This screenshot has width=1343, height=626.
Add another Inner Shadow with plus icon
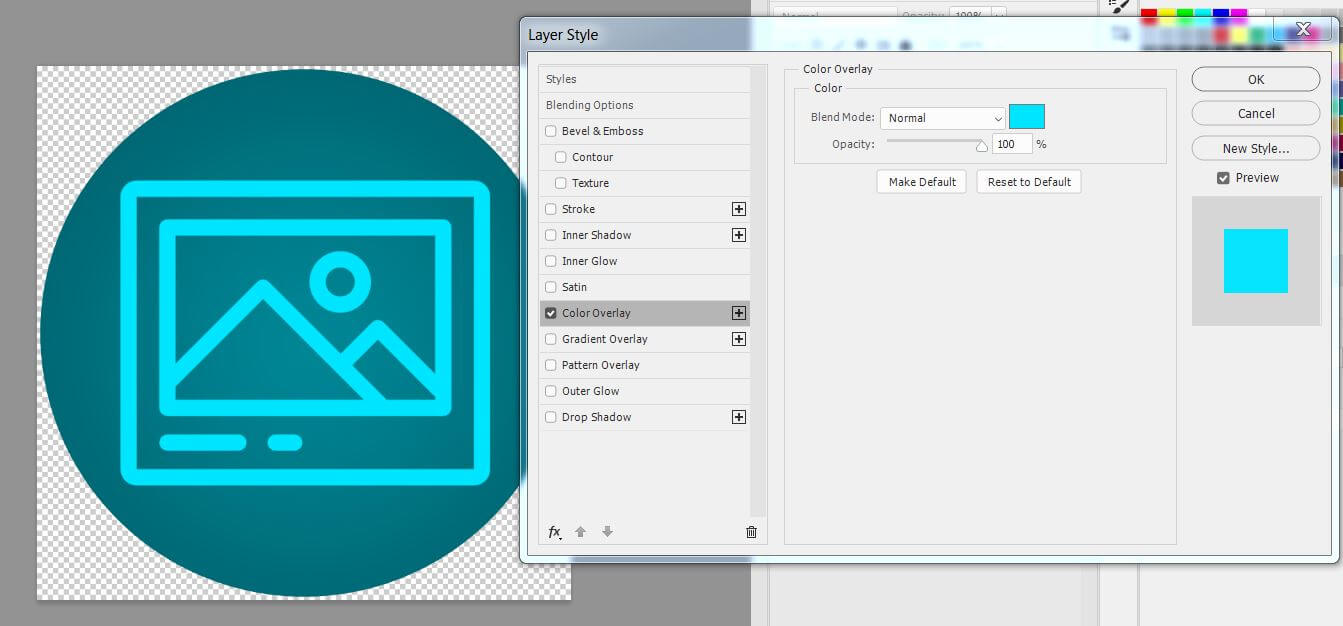(x=738, y=235)
